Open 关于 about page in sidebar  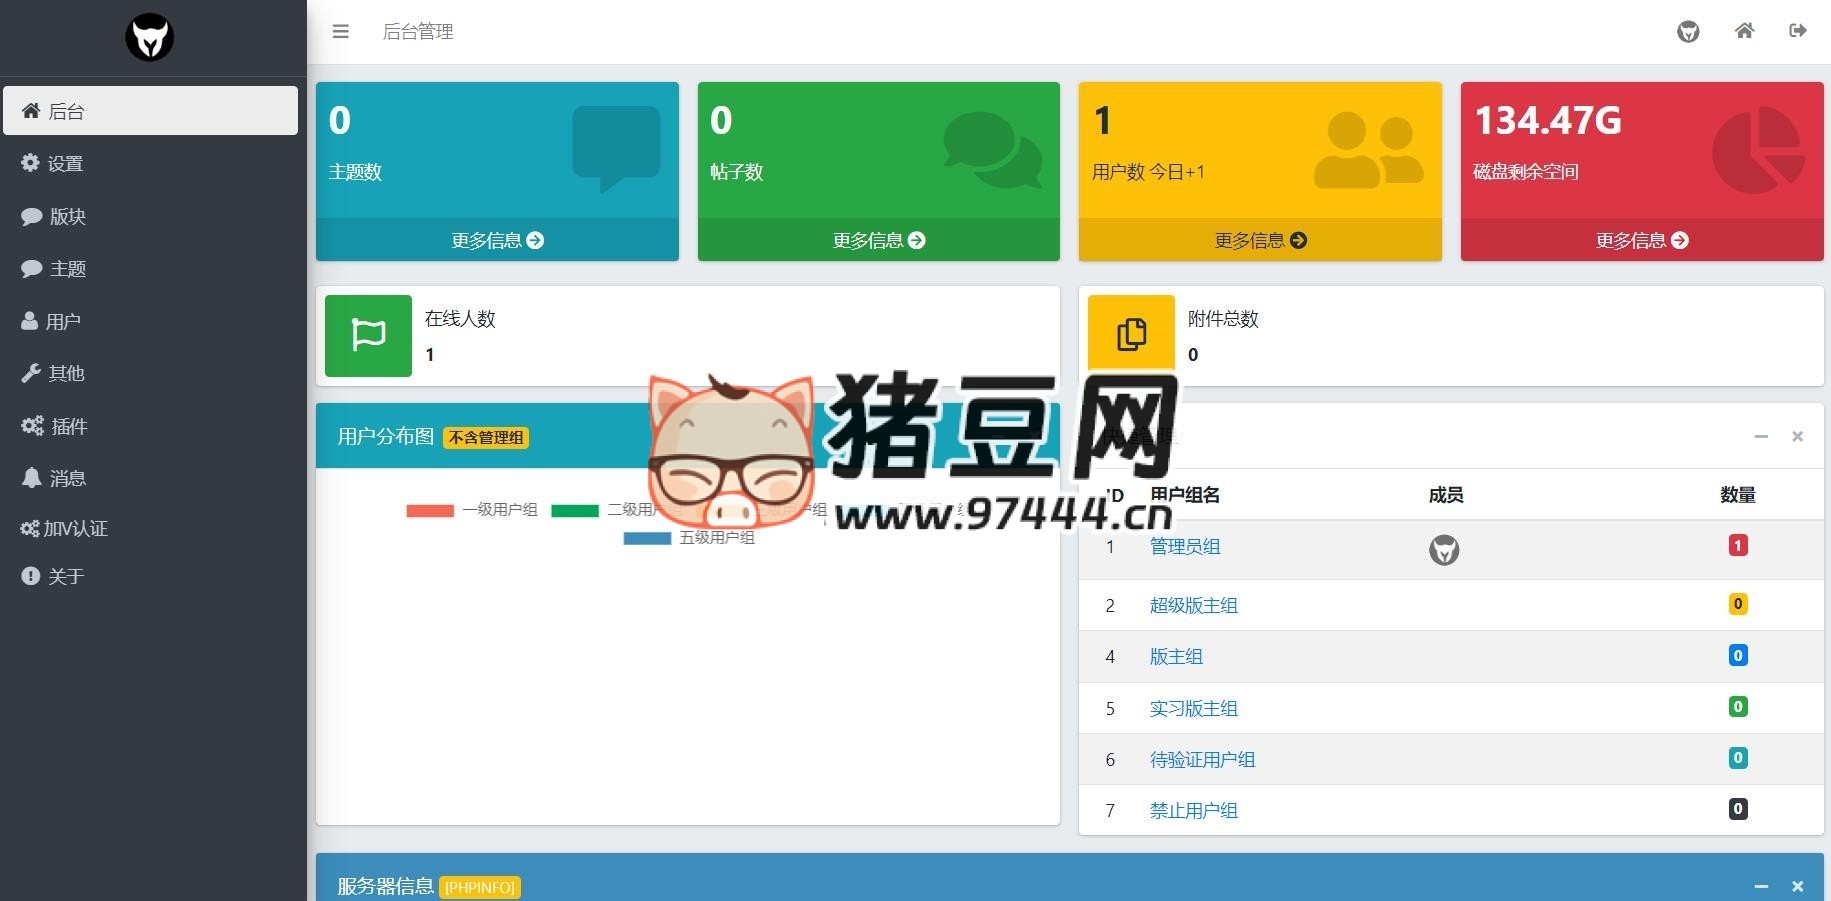(150, 576)
